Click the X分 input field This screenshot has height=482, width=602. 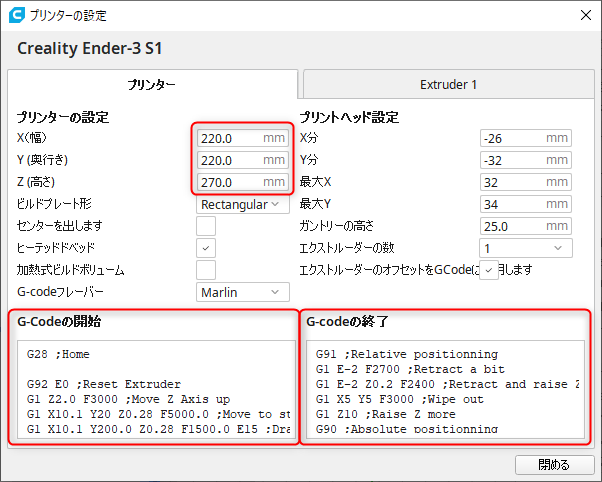click(x=526, y=138)
